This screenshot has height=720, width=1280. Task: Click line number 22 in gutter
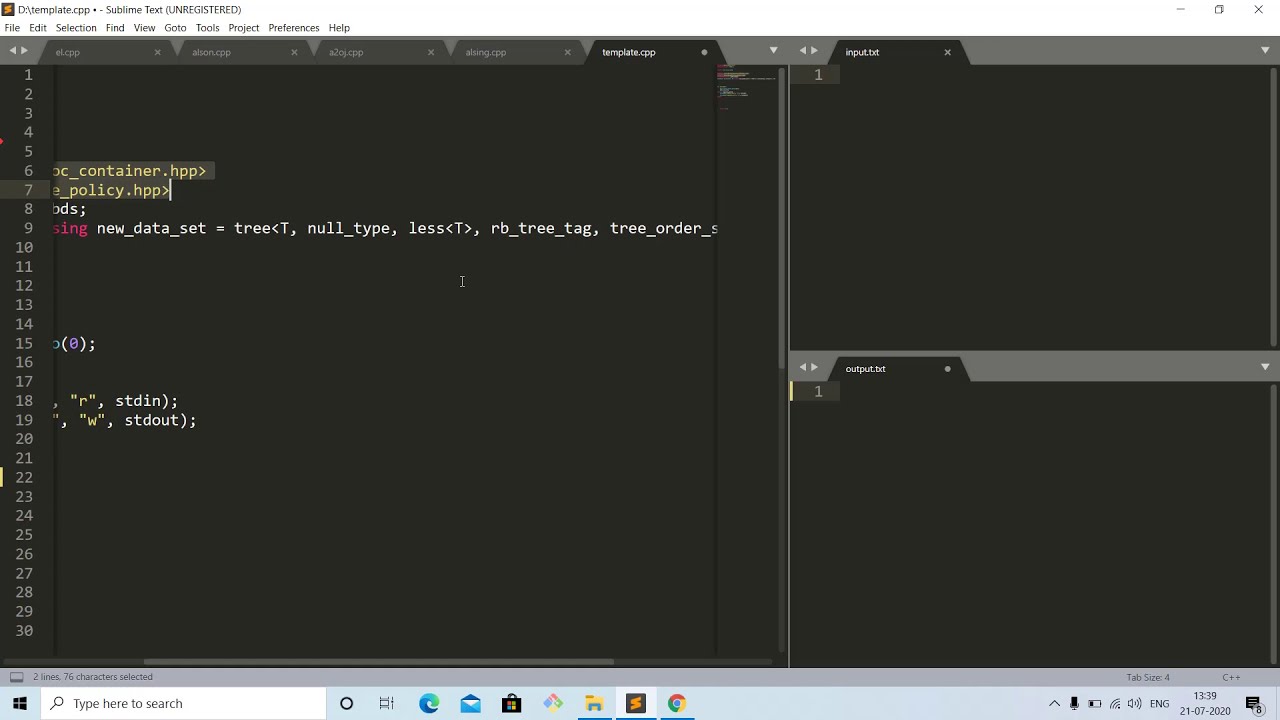point(24,477)
